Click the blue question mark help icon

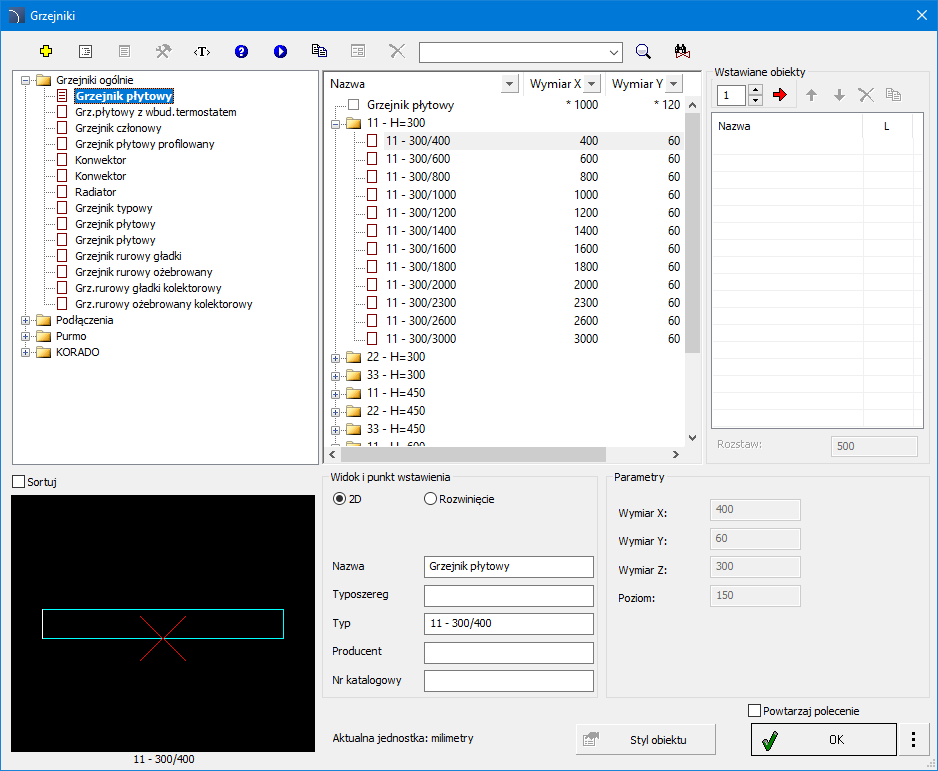click(241, 51)
